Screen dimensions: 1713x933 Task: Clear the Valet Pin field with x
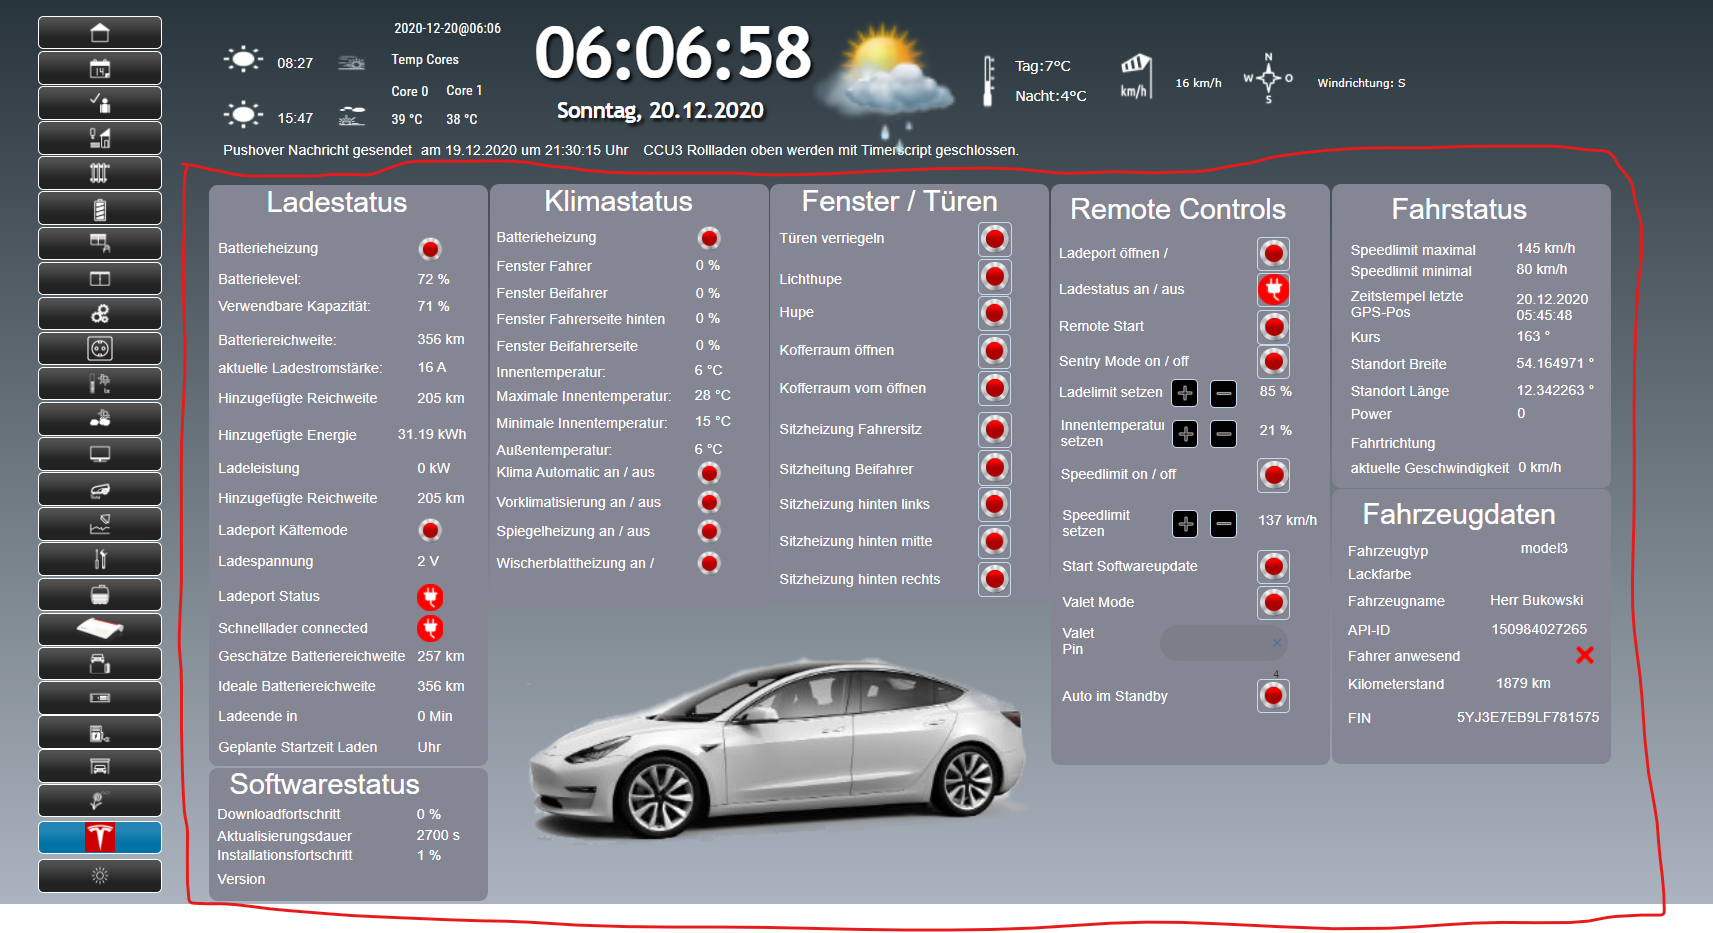[1277, 642]
